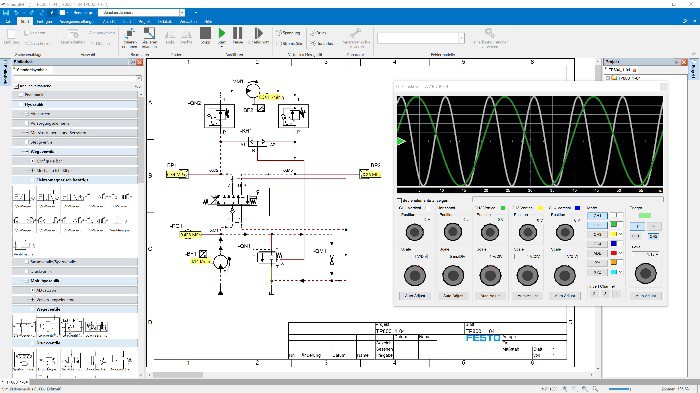
Task: Open the cyan color dropdown in the channel list
Action: pyautogui.click(x=620, y=272)
